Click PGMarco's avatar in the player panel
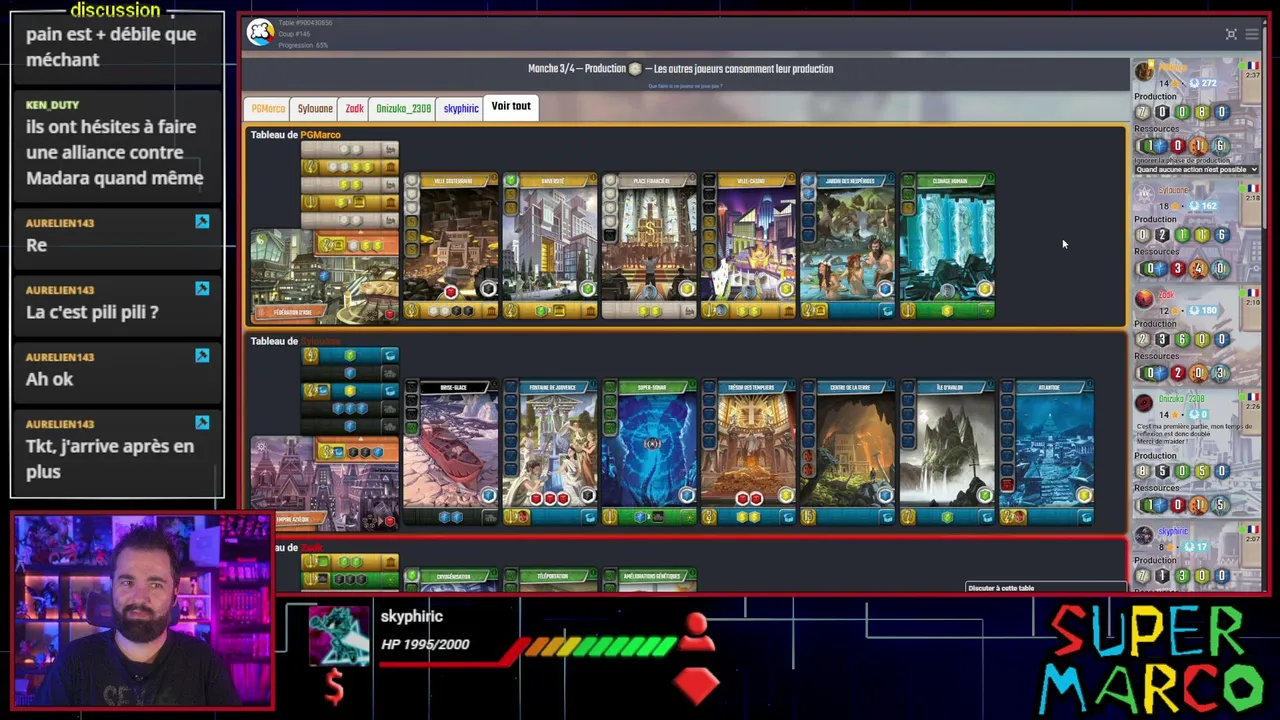 [1144, 72]
